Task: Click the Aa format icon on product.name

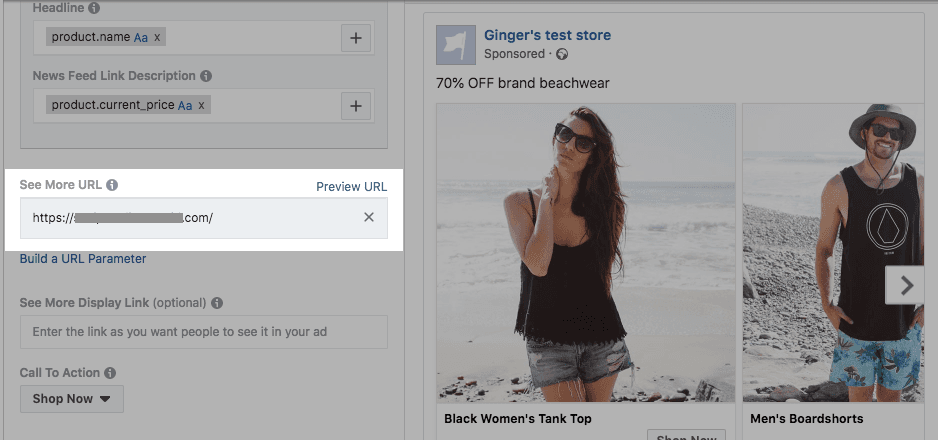Action: (141, 38)
